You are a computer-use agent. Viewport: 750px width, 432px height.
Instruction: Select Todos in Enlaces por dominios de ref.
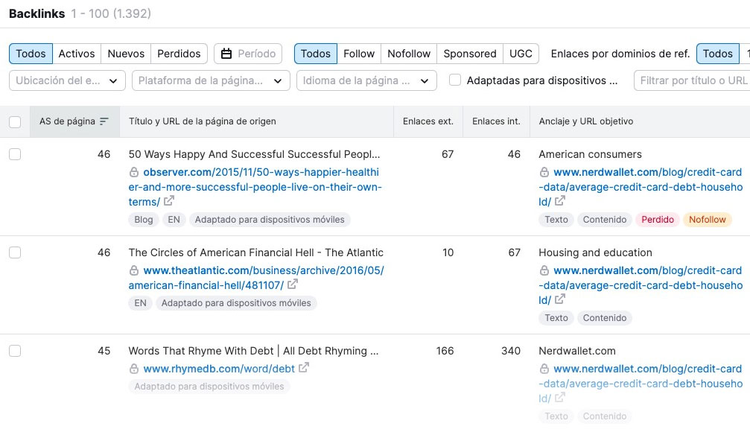(717, 54)
